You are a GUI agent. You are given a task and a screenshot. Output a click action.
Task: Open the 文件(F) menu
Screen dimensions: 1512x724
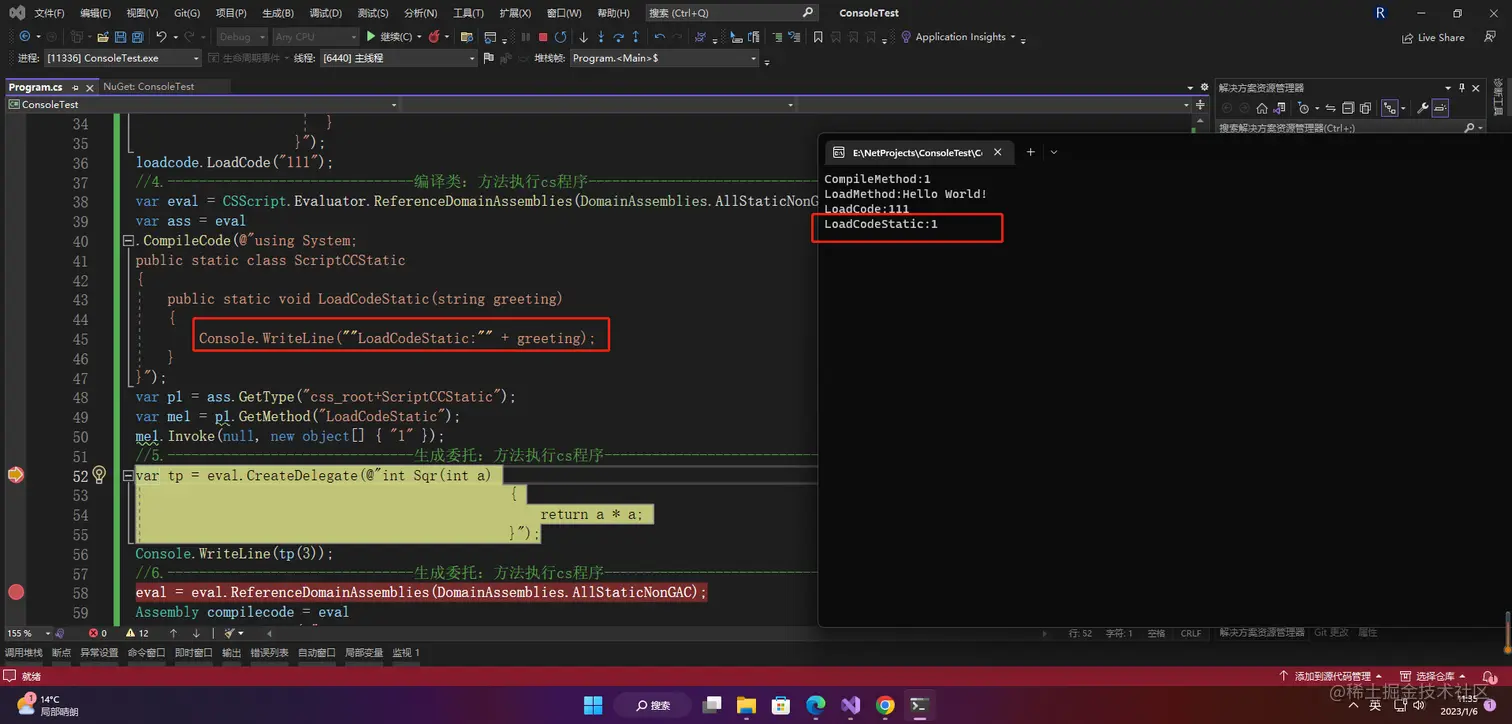49,13
